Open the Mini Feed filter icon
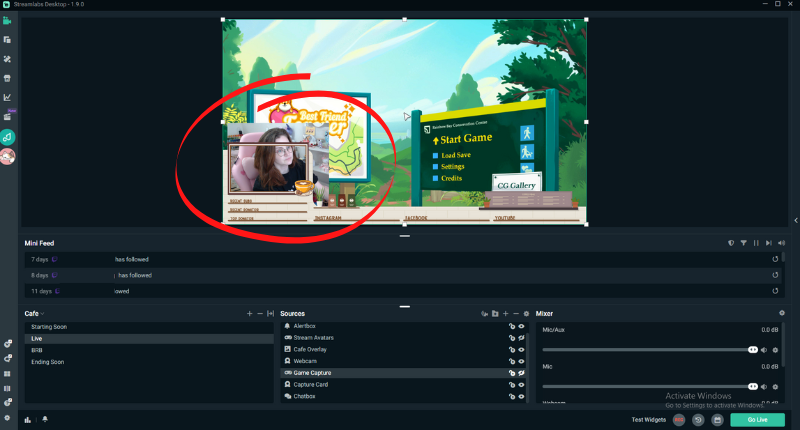This screenshot has height=430, width=800. pos(743,243)
